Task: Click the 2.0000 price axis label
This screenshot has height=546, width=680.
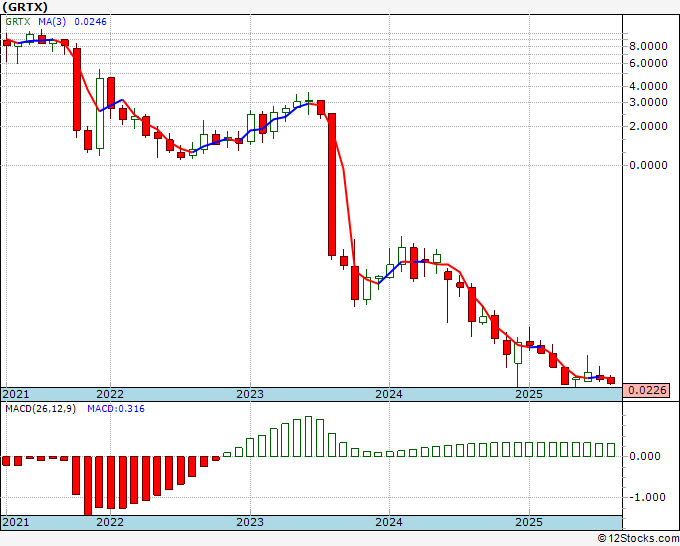Action: pyautogui.click(x=648, y=126)
